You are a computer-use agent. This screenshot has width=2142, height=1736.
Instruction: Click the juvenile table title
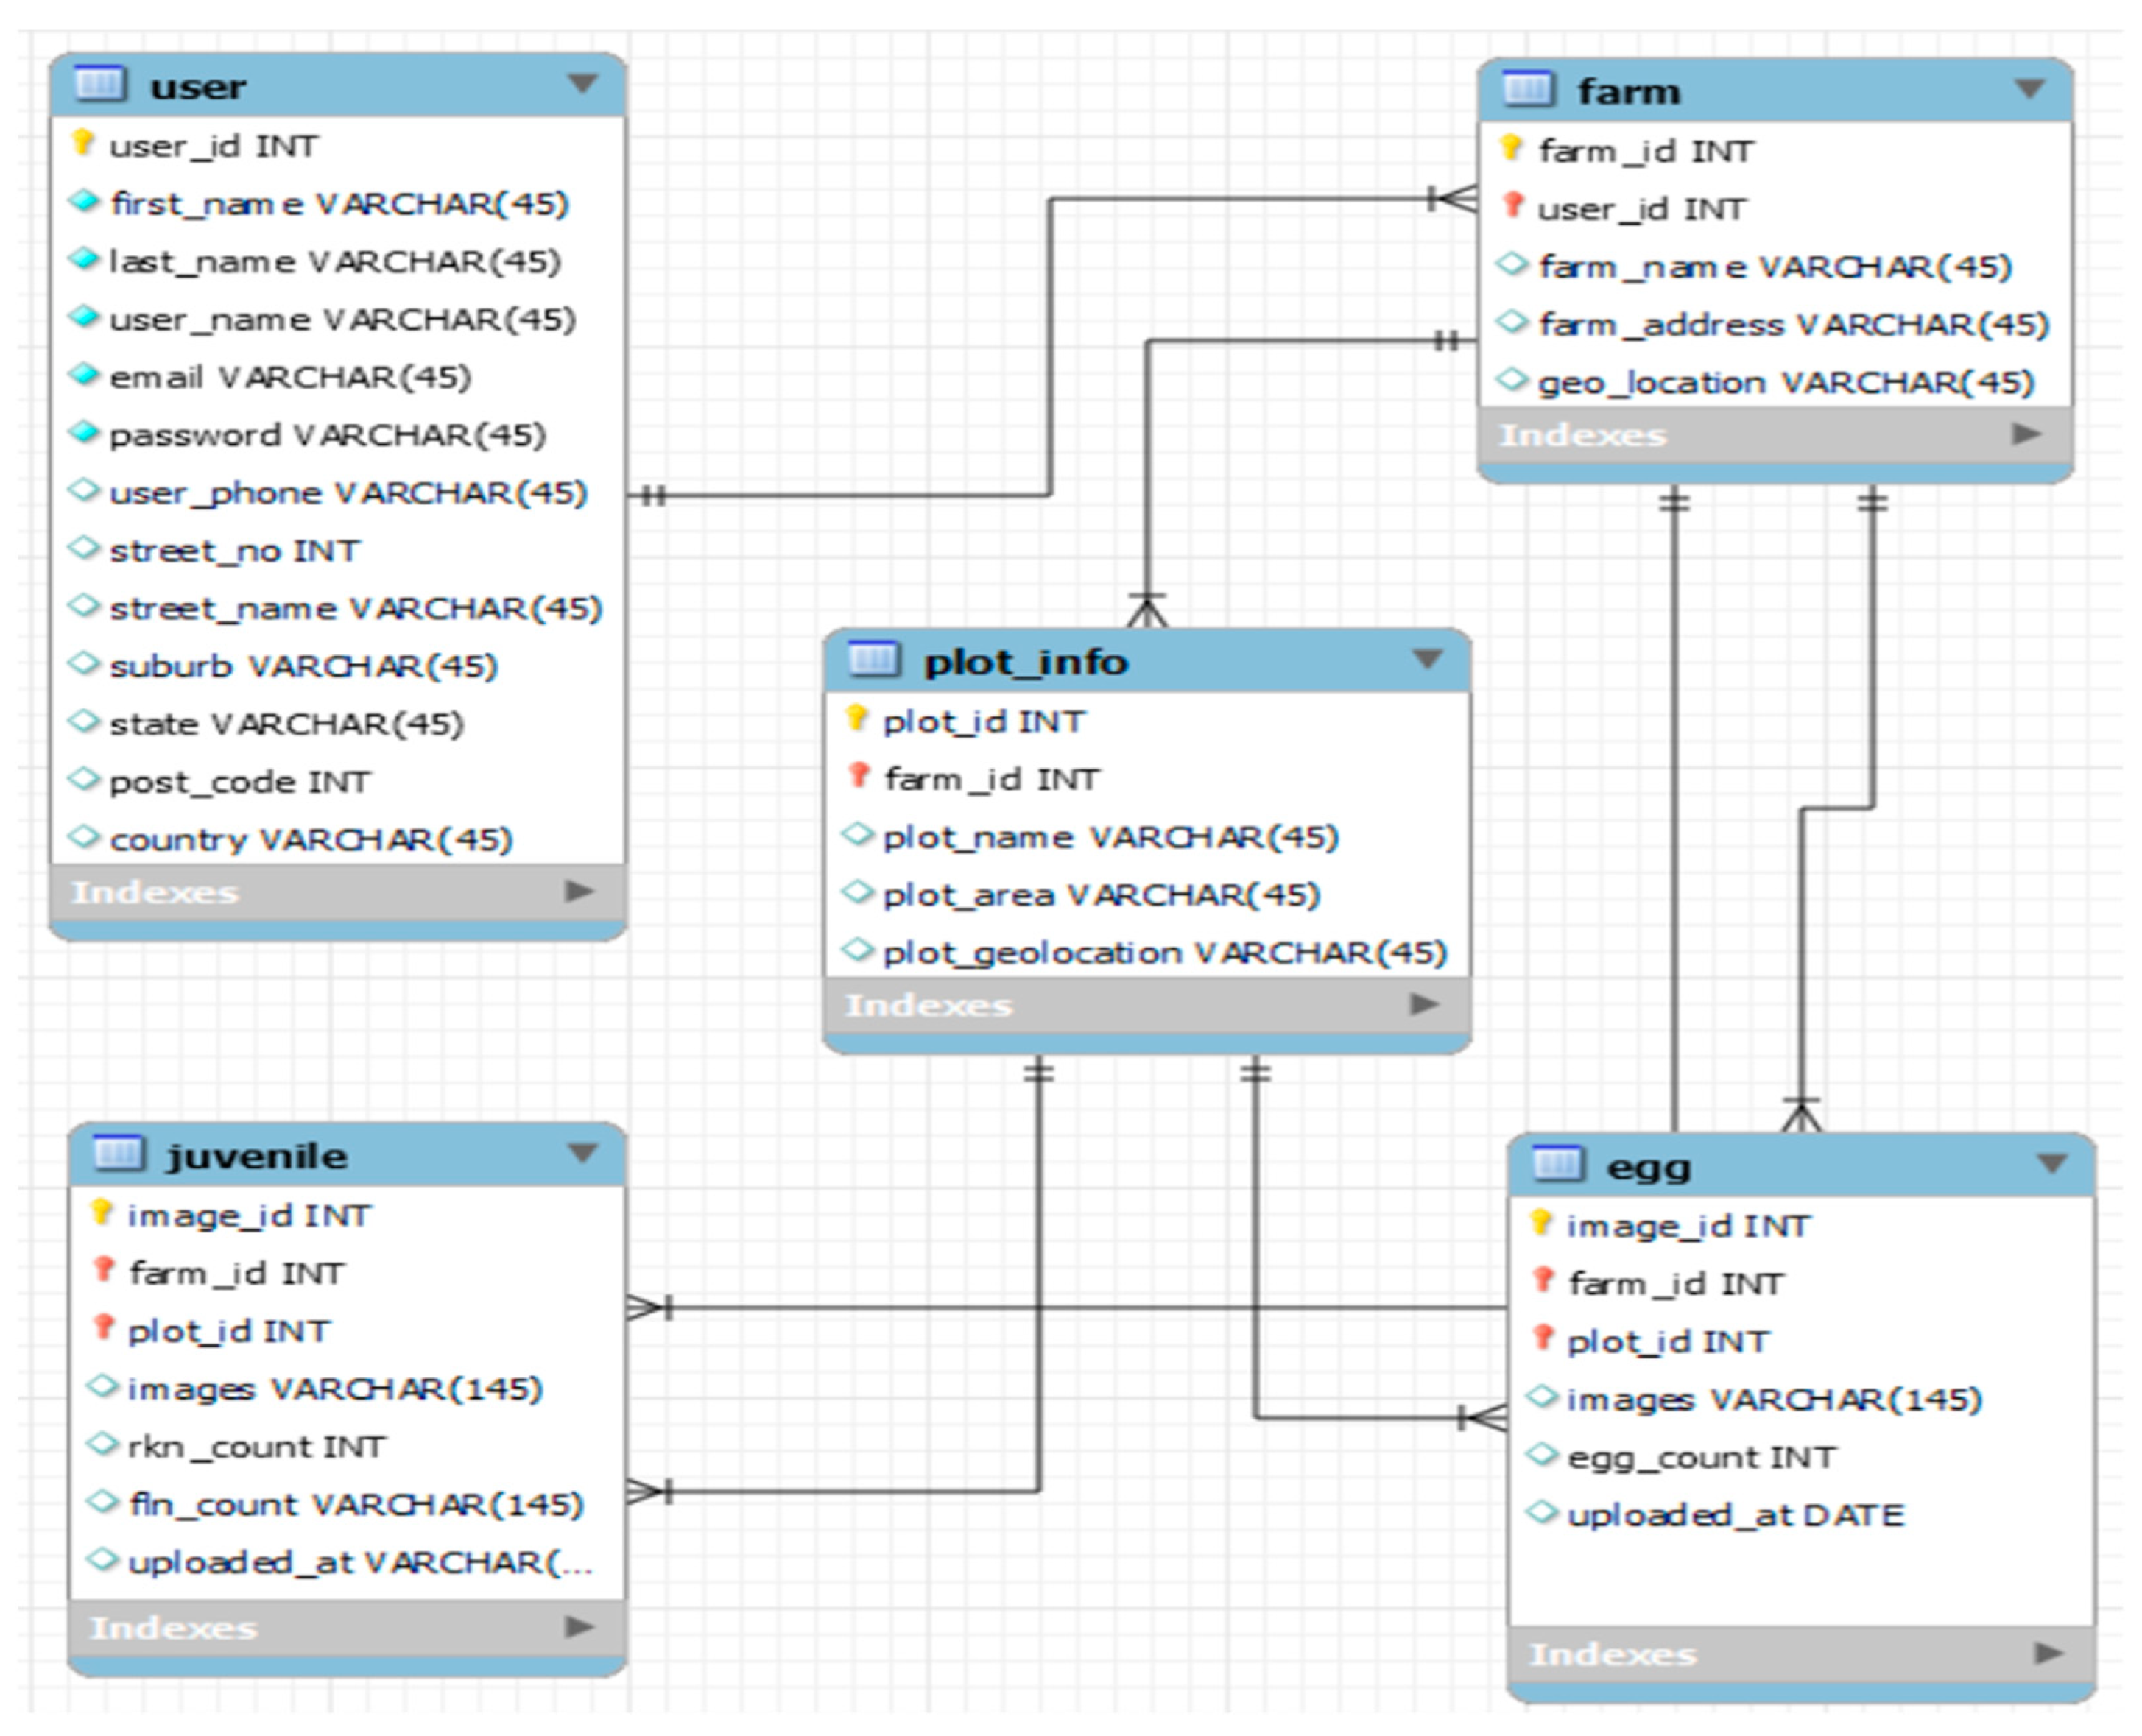[257, 1156]
